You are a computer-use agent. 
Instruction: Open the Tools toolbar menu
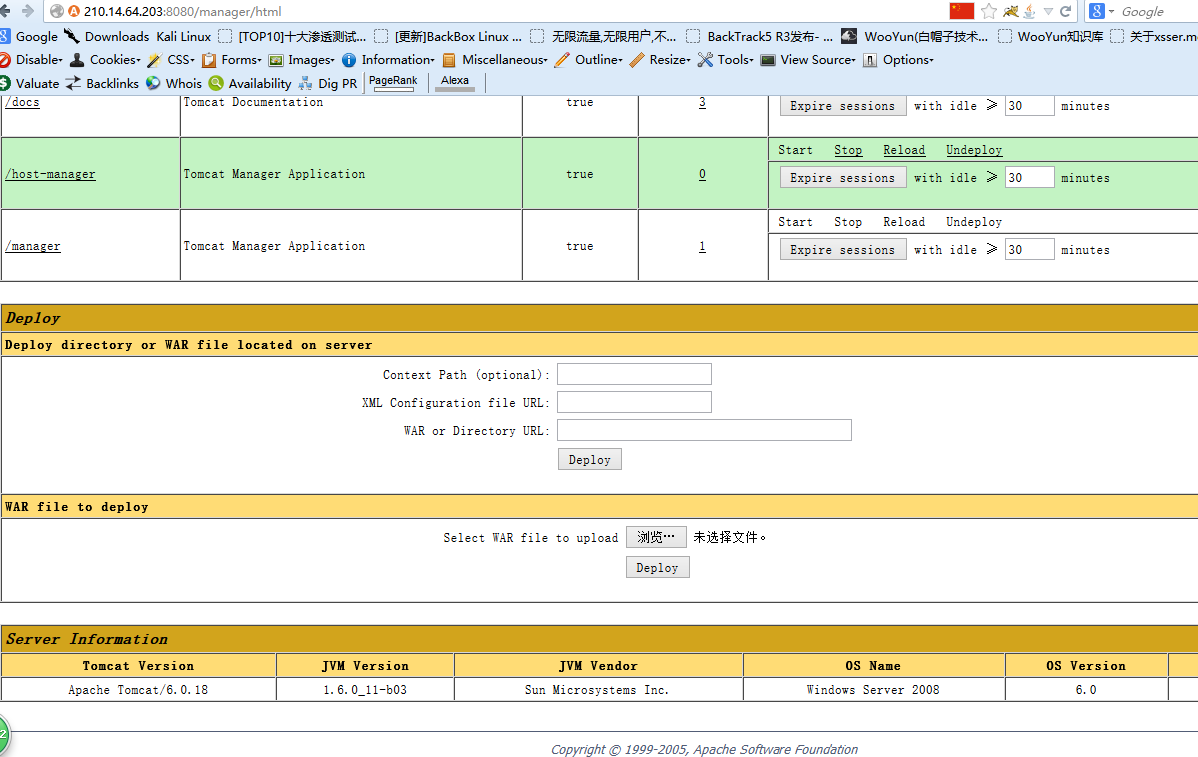coord(726,60)
